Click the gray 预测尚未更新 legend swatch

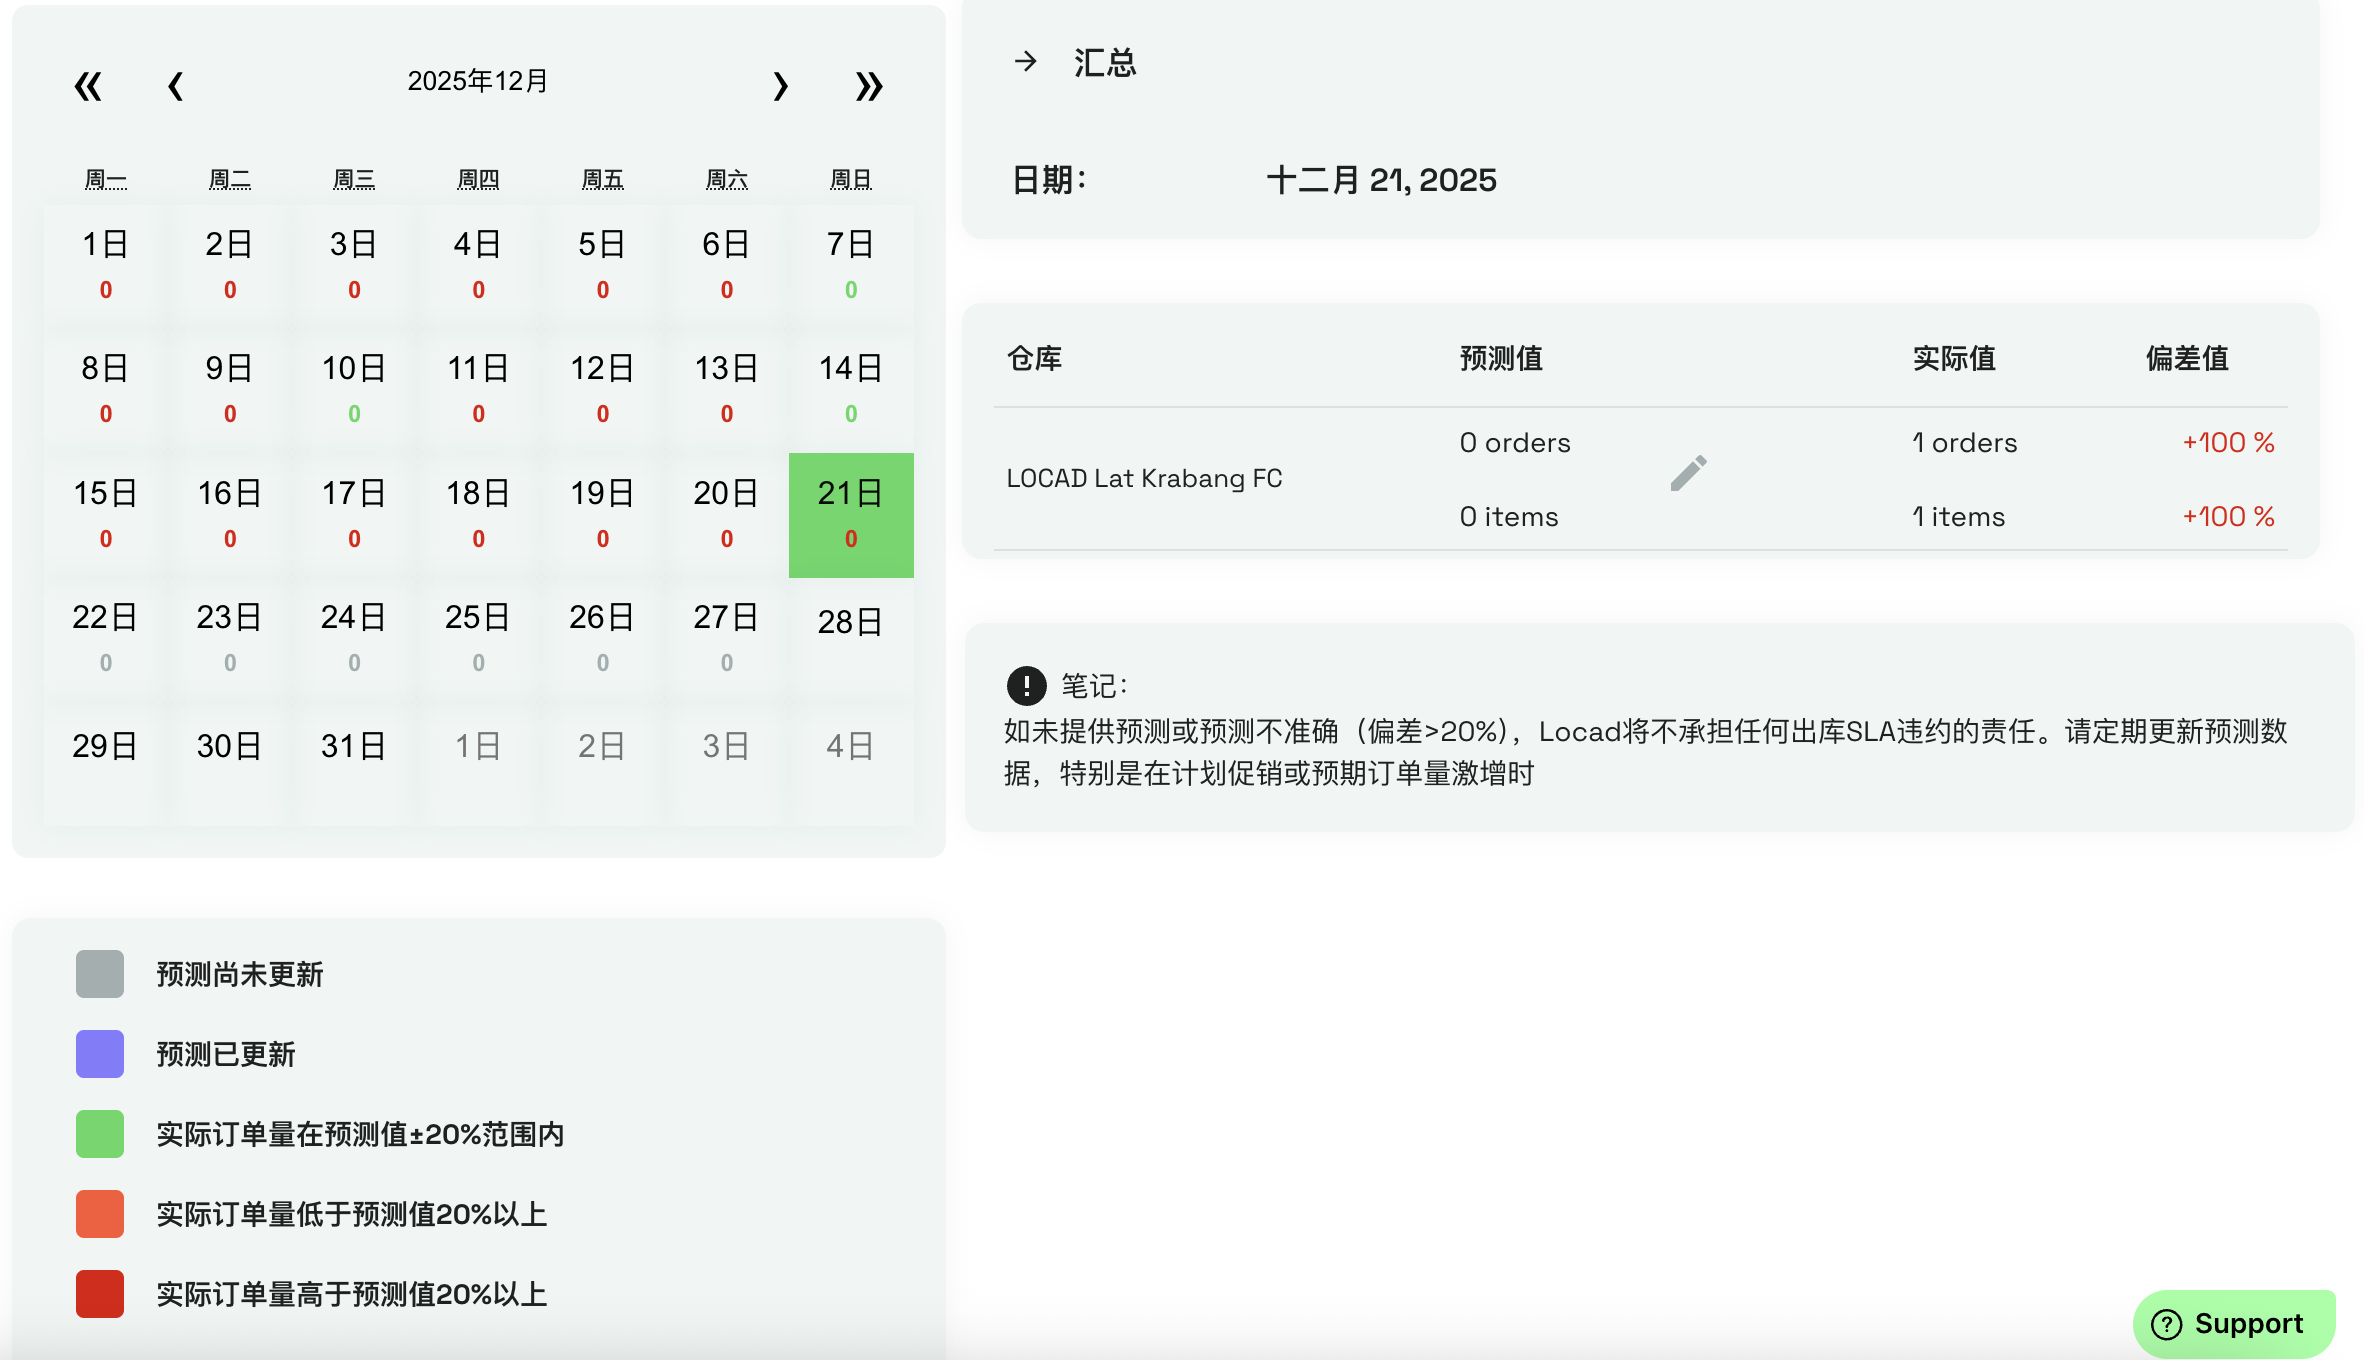pyautogui.click(x=100, y=974)
